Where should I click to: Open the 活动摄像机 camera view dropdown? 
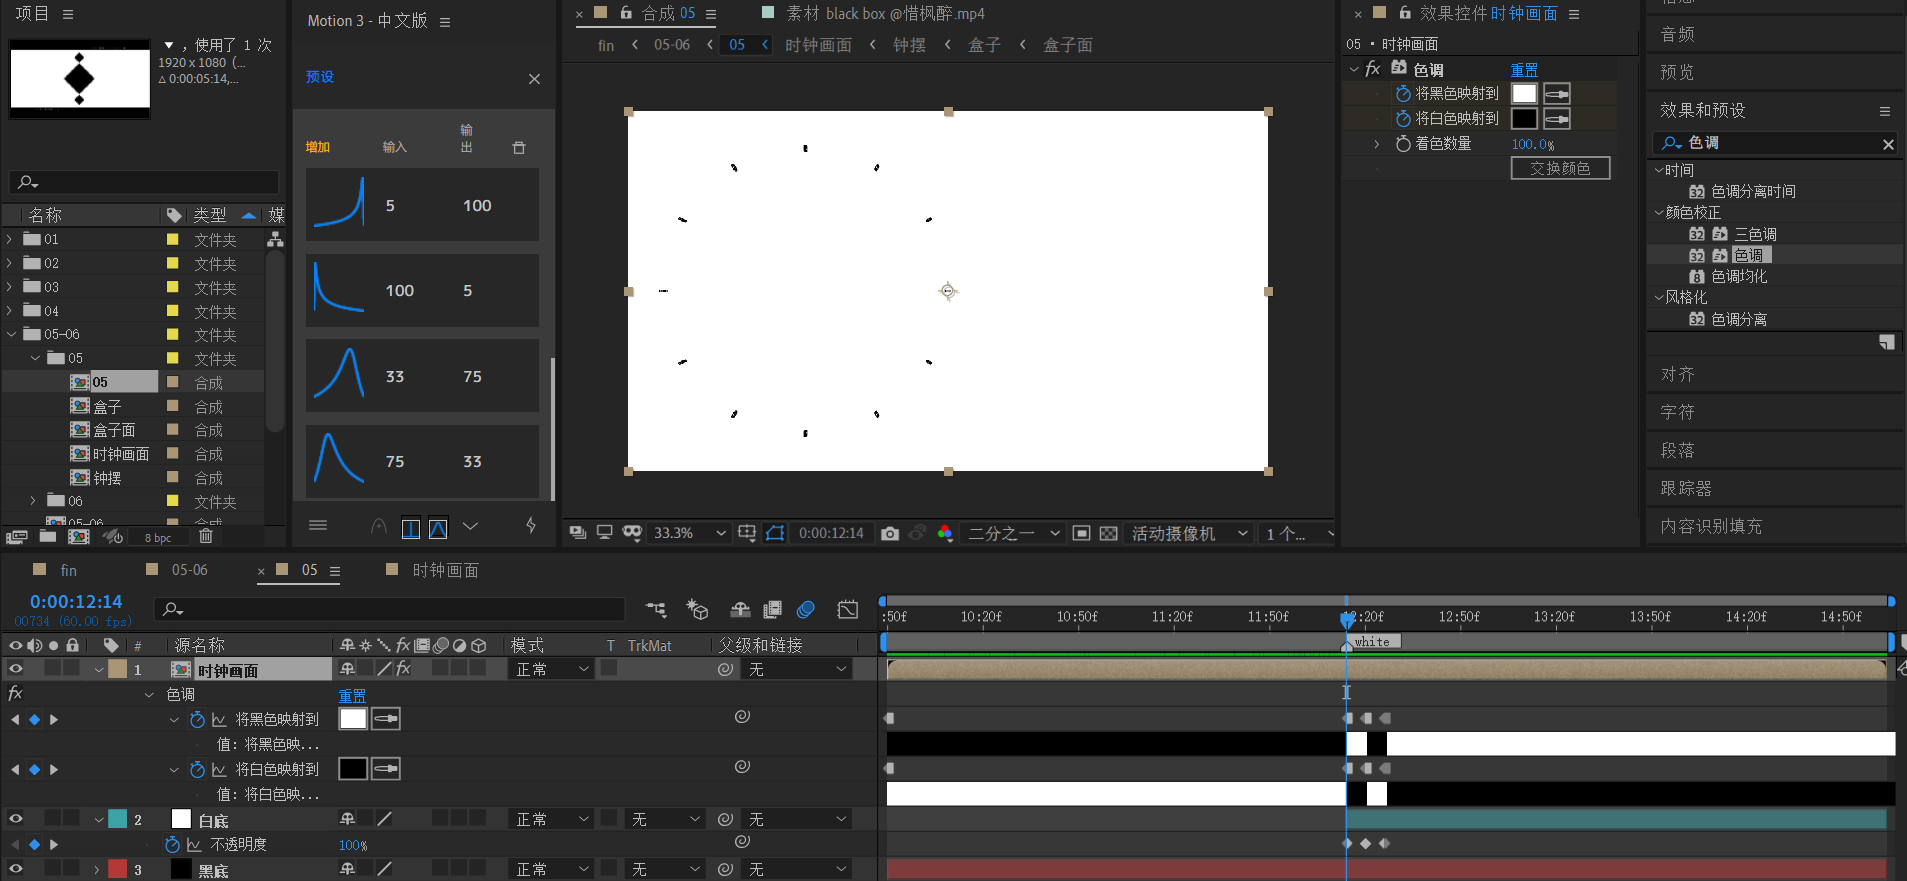[1190, 533]
